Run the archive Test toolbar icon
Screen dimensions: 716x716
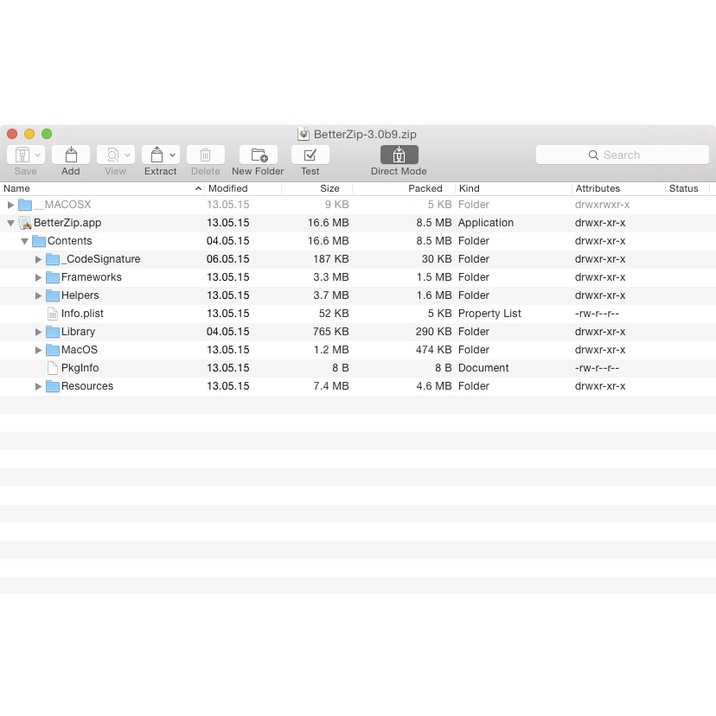pos(310,155)
